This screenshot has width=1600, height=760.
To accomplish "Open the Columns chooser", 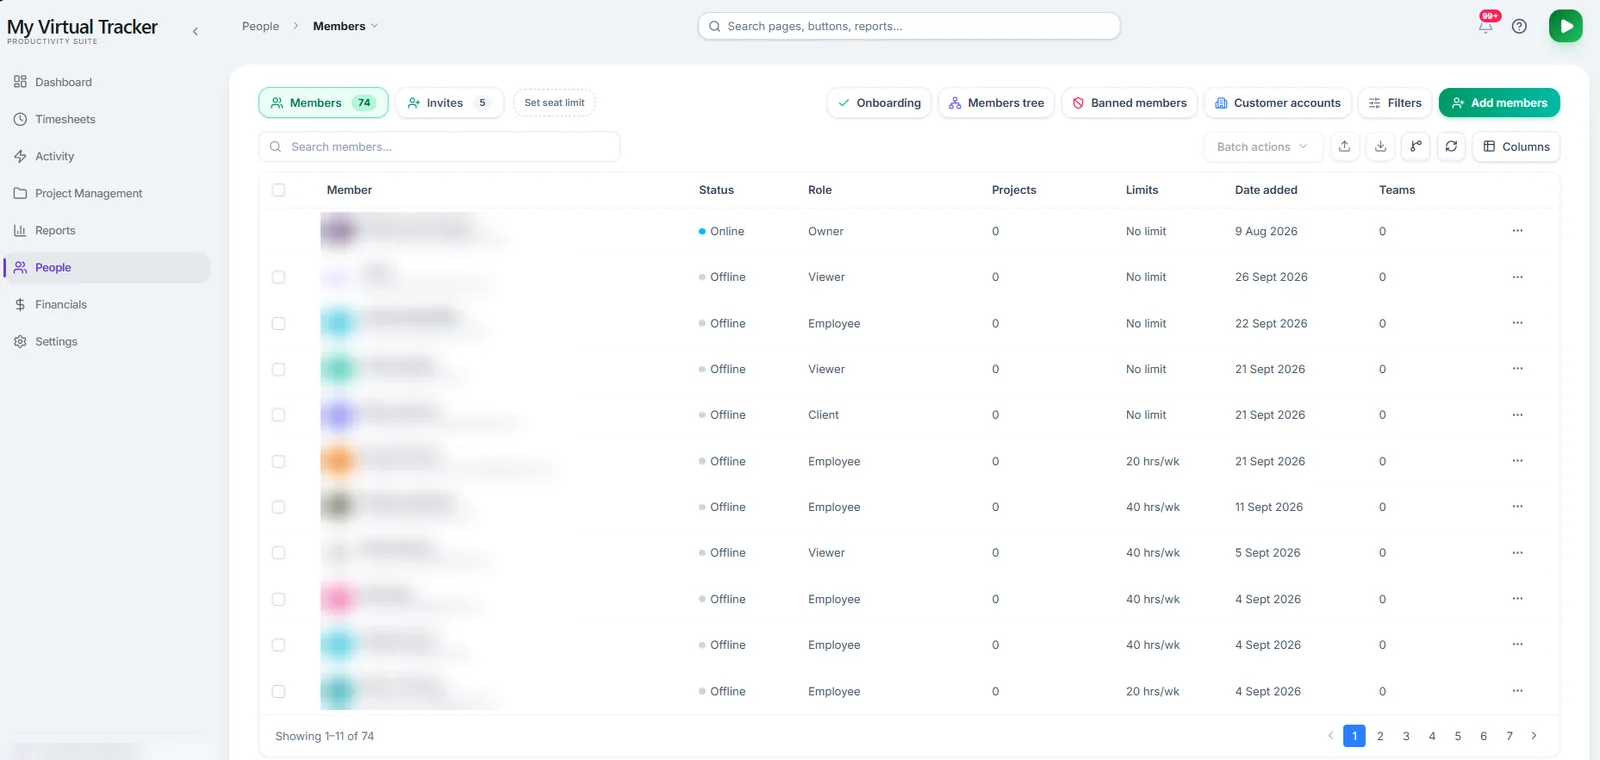I will (x=1516, y=146).
